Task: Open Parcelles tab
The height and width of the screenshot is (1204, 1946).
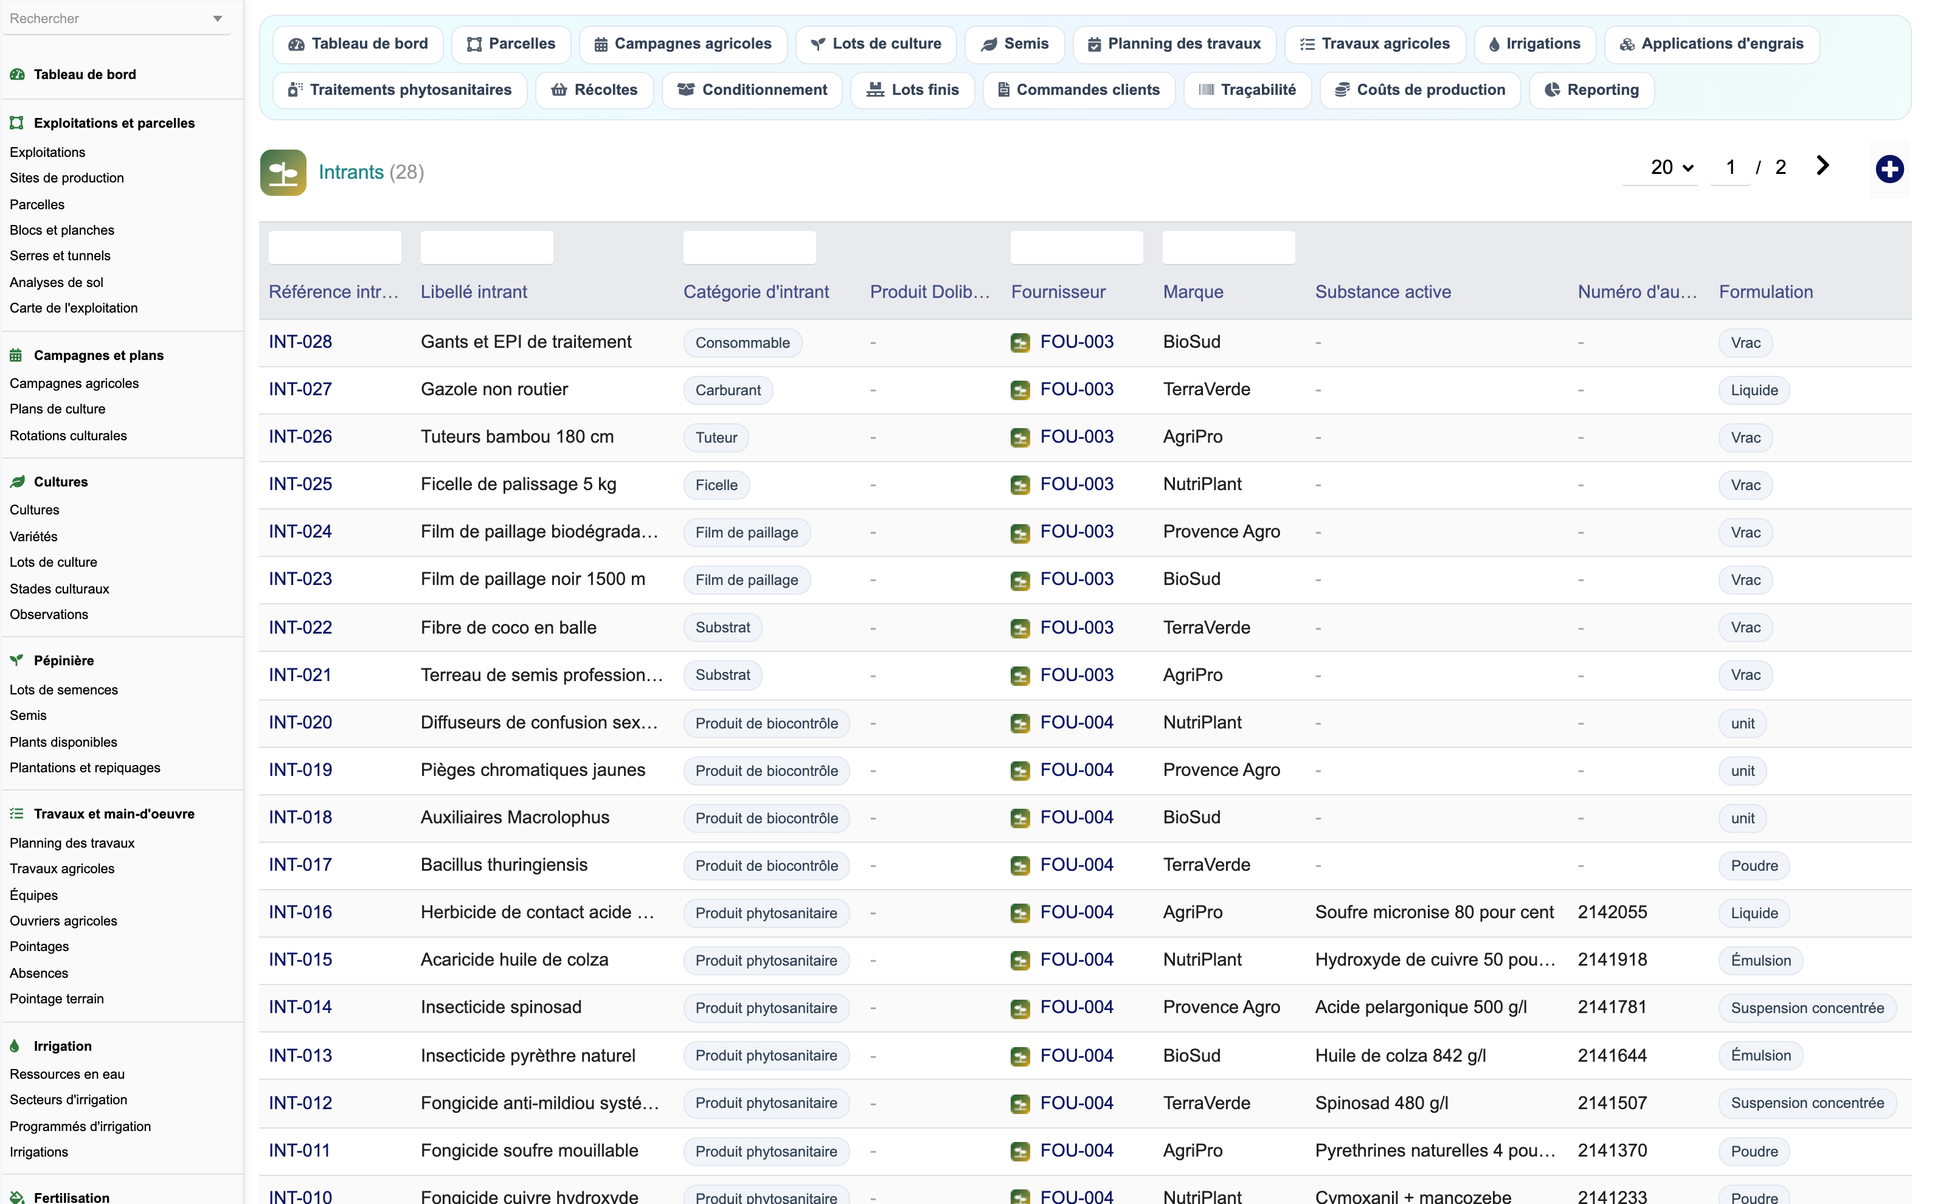Action: click(x=511, y=44)
